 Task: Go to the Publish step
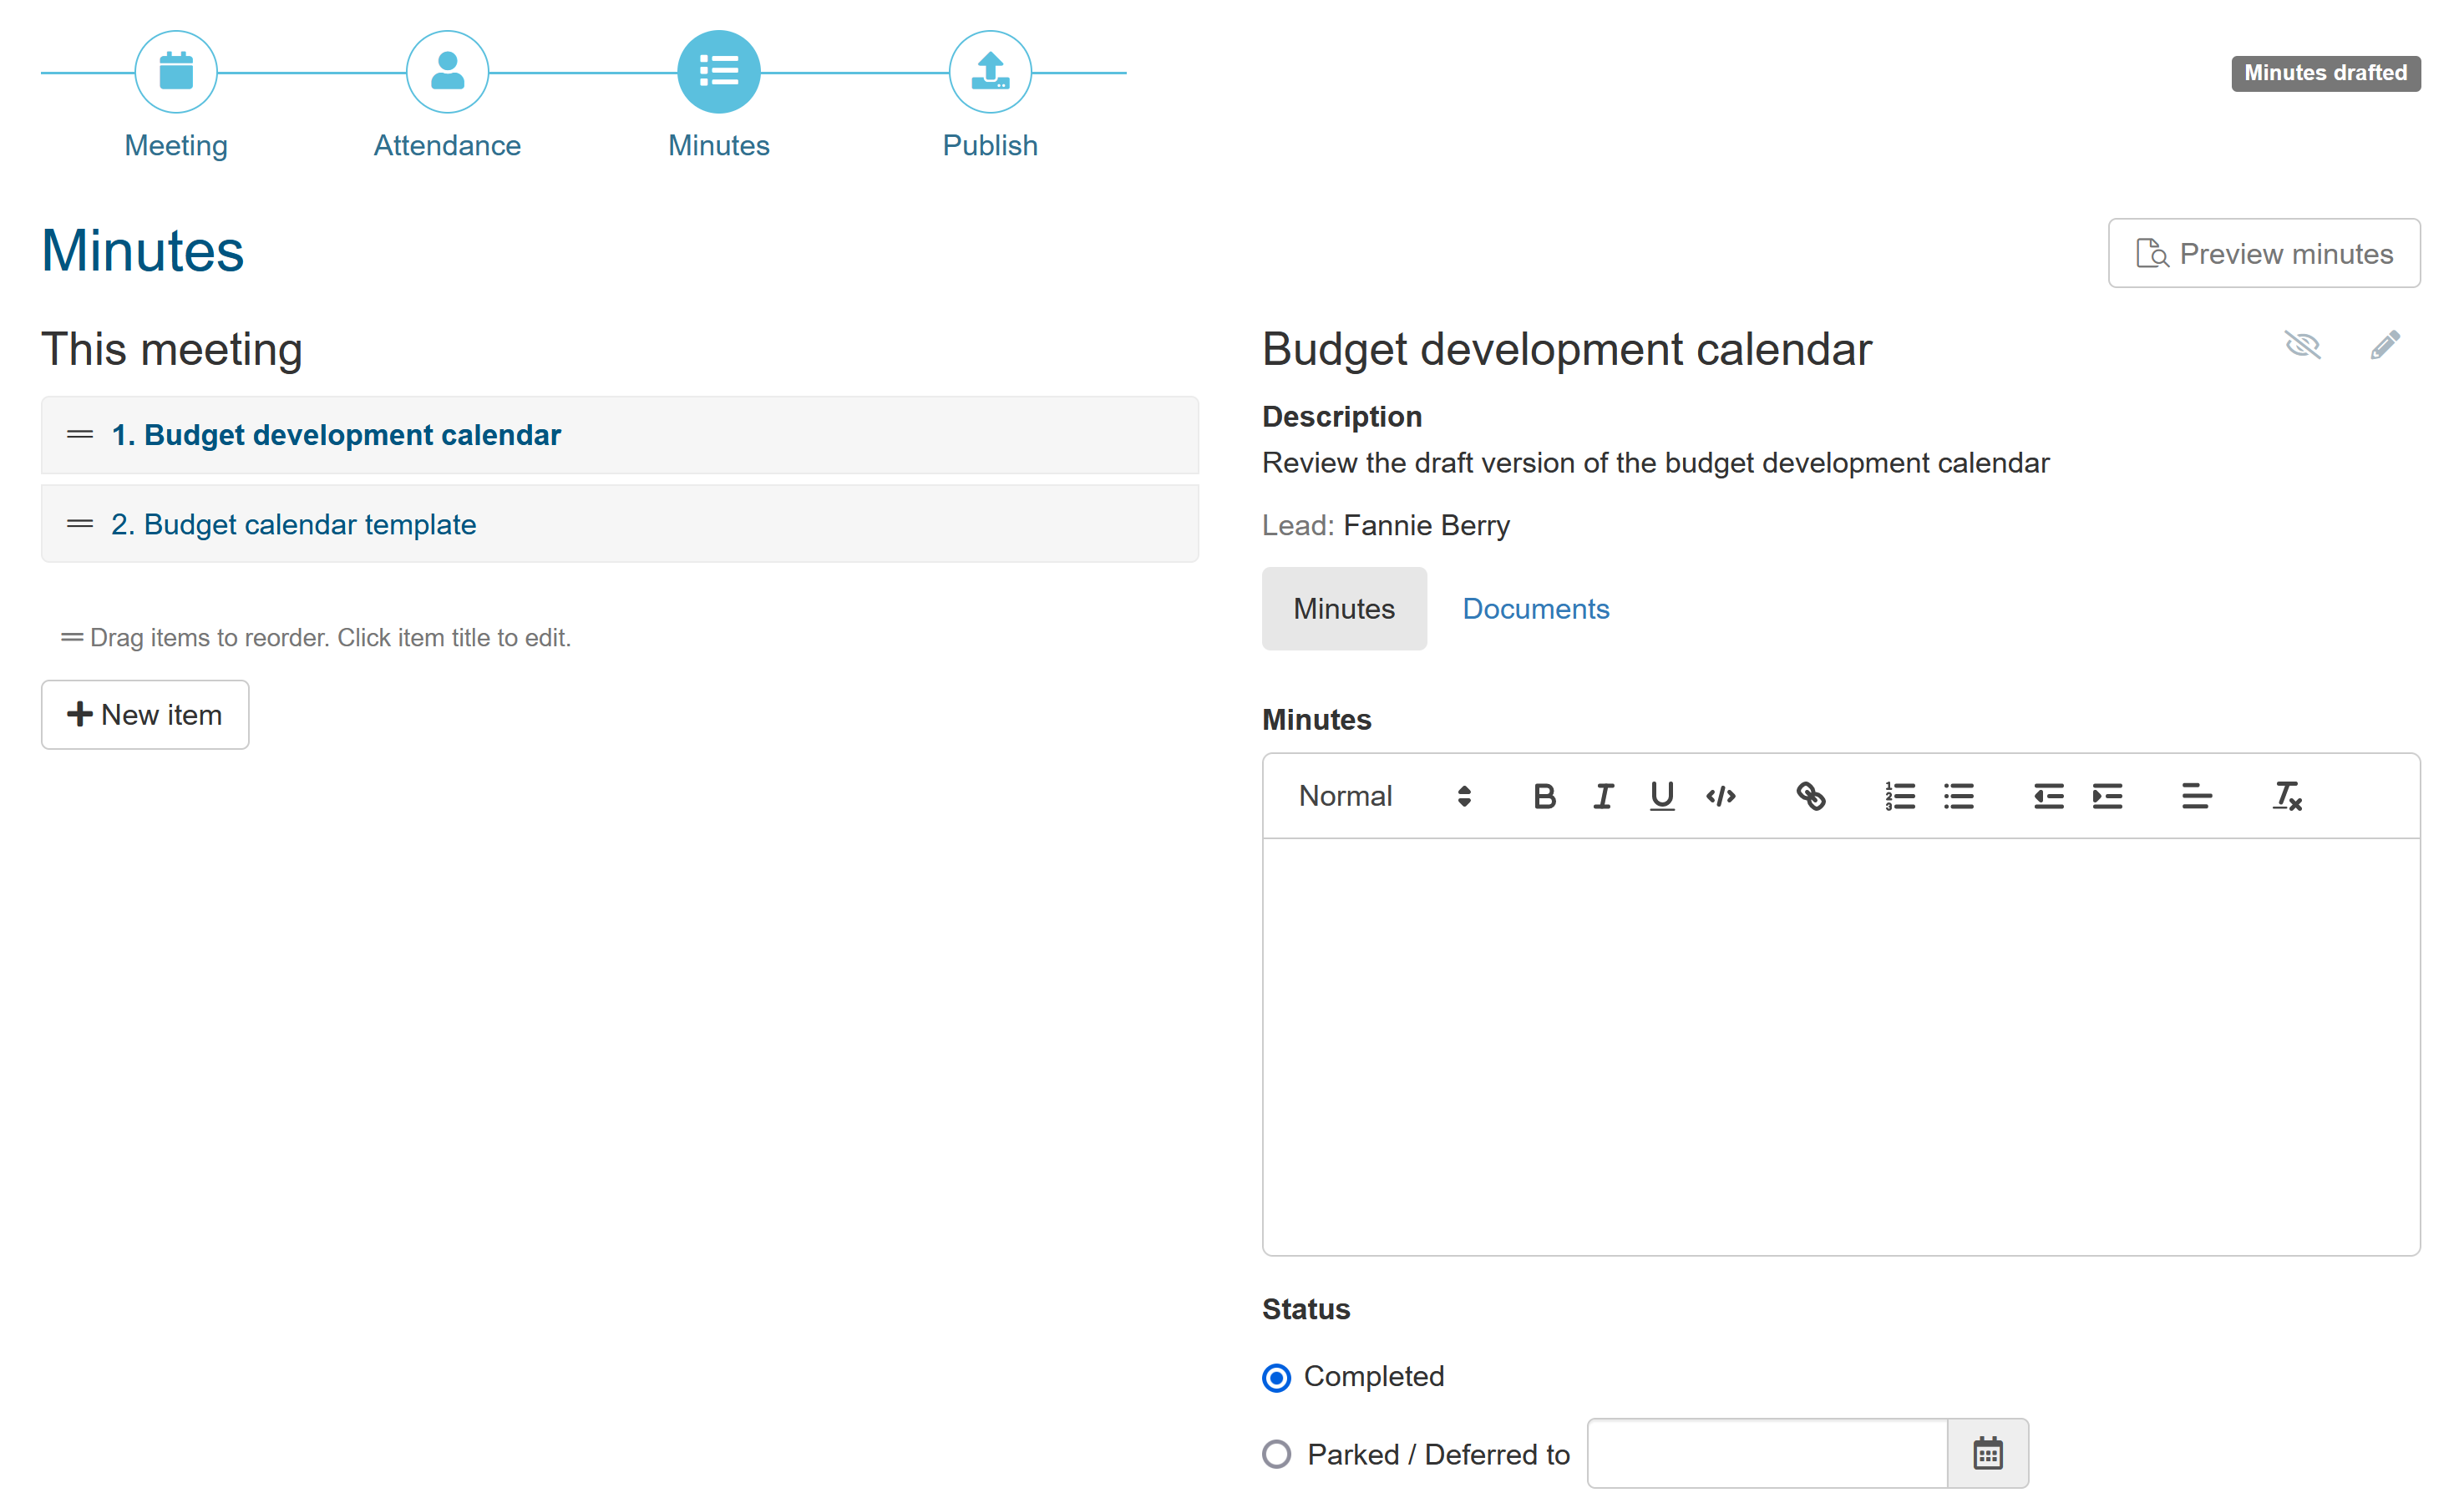(x=990, y=72)
